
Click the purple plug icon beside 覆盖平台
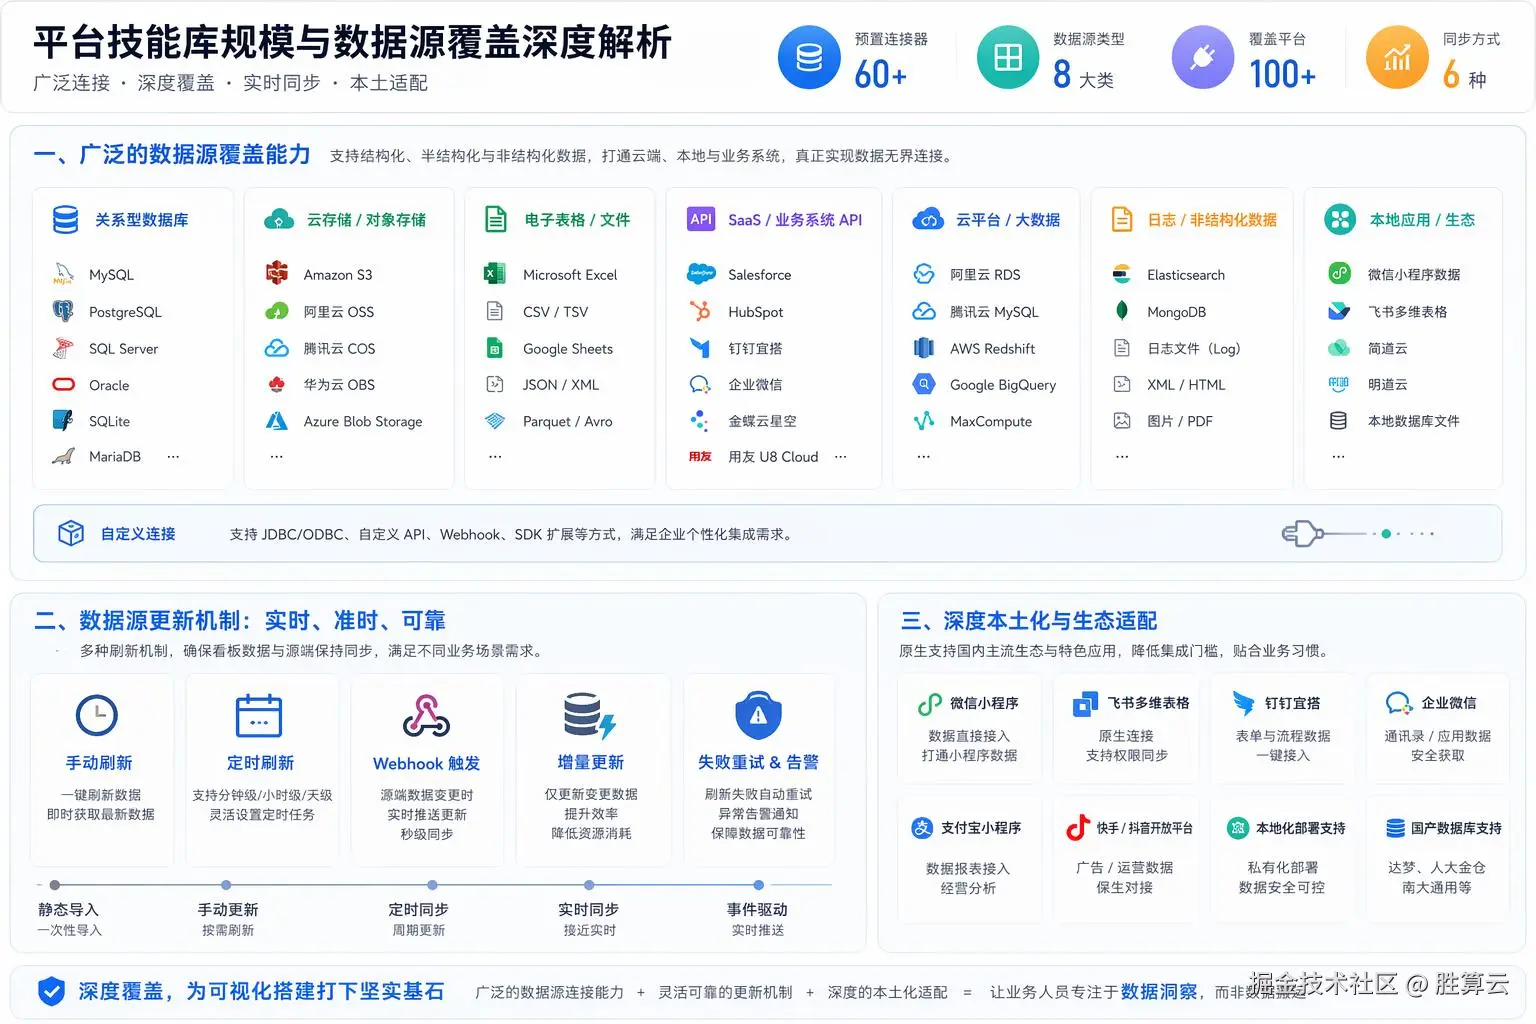point(1203,58)
